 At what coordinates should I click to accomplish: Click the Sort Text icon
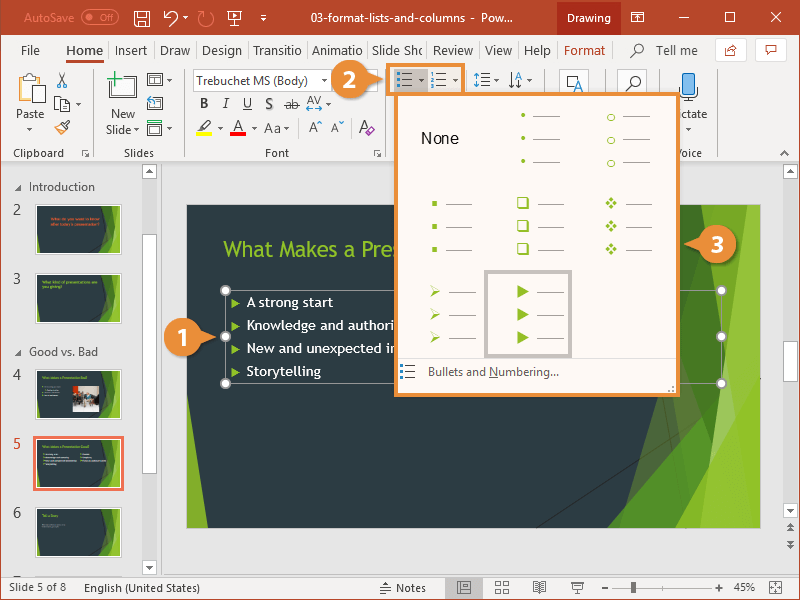(513, 80)
